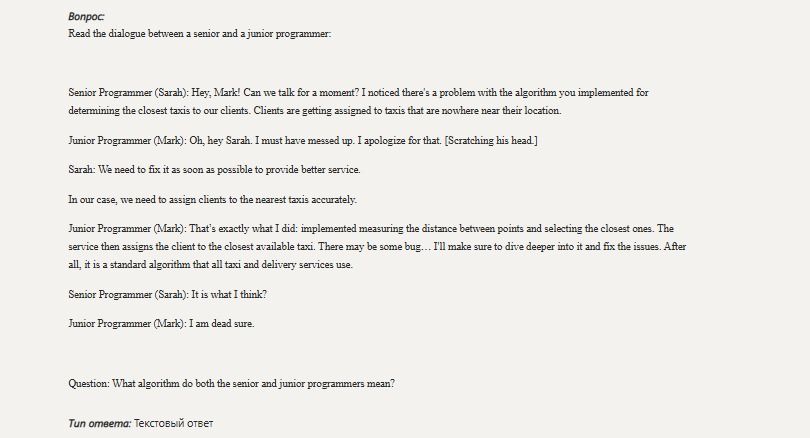
Task: Click the first 'Senior Programmer (Sarah):' speaker label
Action: click(x=129, y=93)
